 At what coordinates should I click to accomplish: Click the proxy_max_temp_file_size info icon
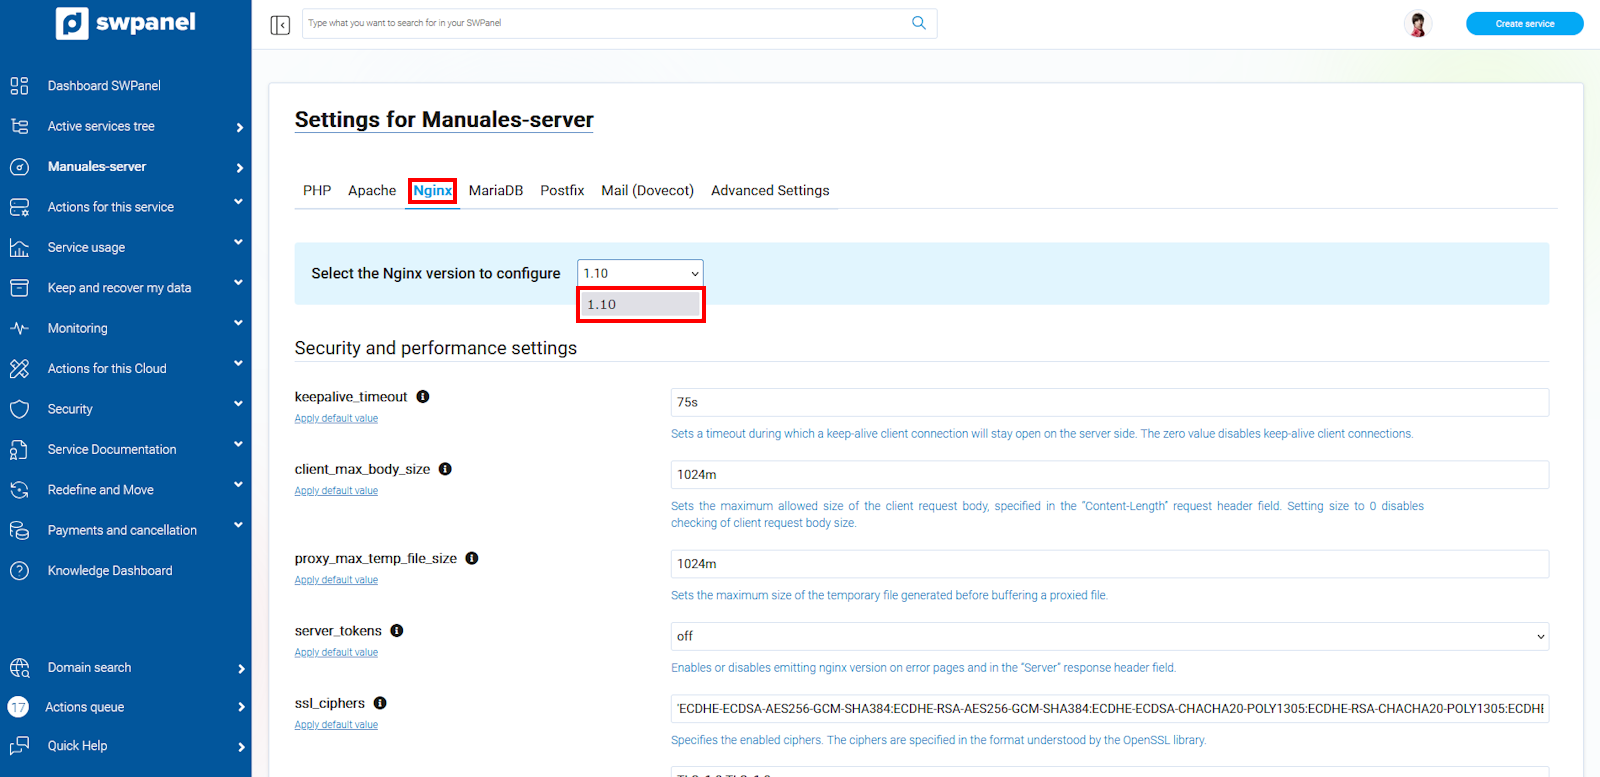pyautogui.click(x=472, y=558)
